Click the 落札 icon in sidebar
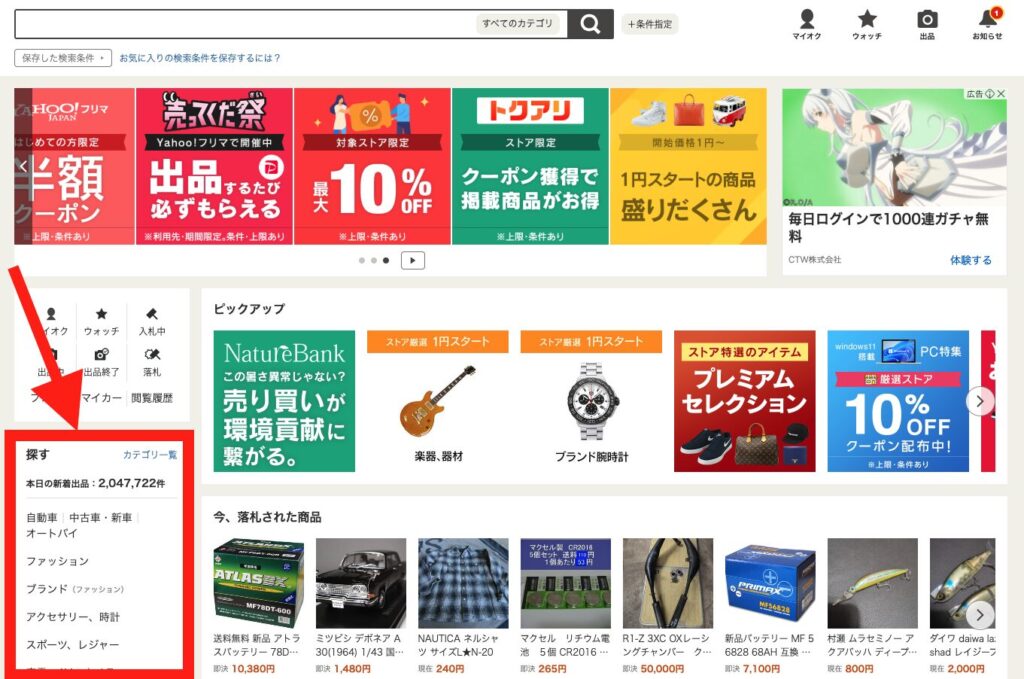Image resolution: width=1024 pixels, height=679 pixels. coord(152,361)
